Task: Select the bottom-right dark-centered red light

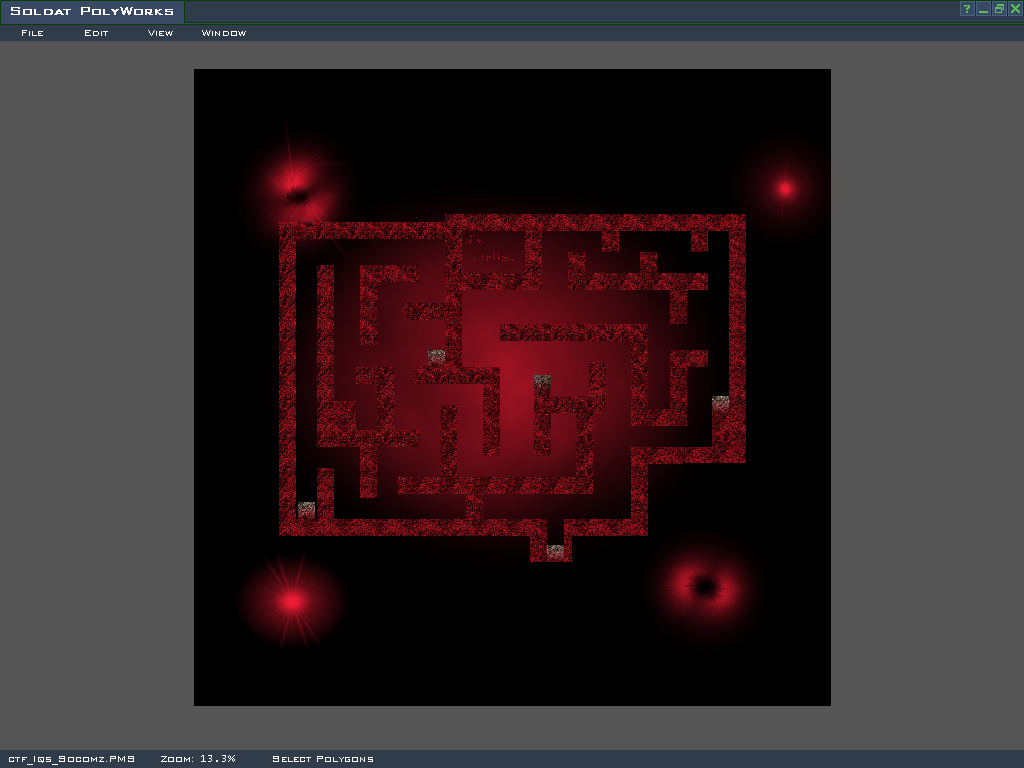Action: (705, 586)
